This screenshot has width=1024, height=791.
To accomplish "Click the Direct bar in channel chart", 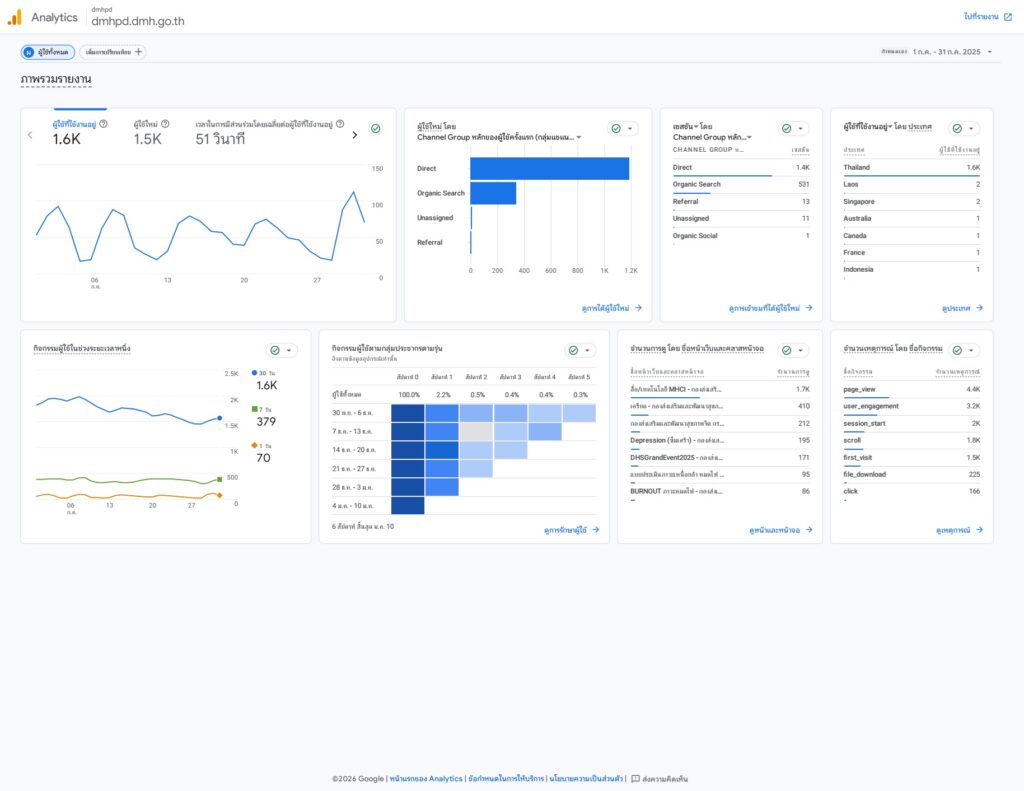I will [x=549, y=168].
